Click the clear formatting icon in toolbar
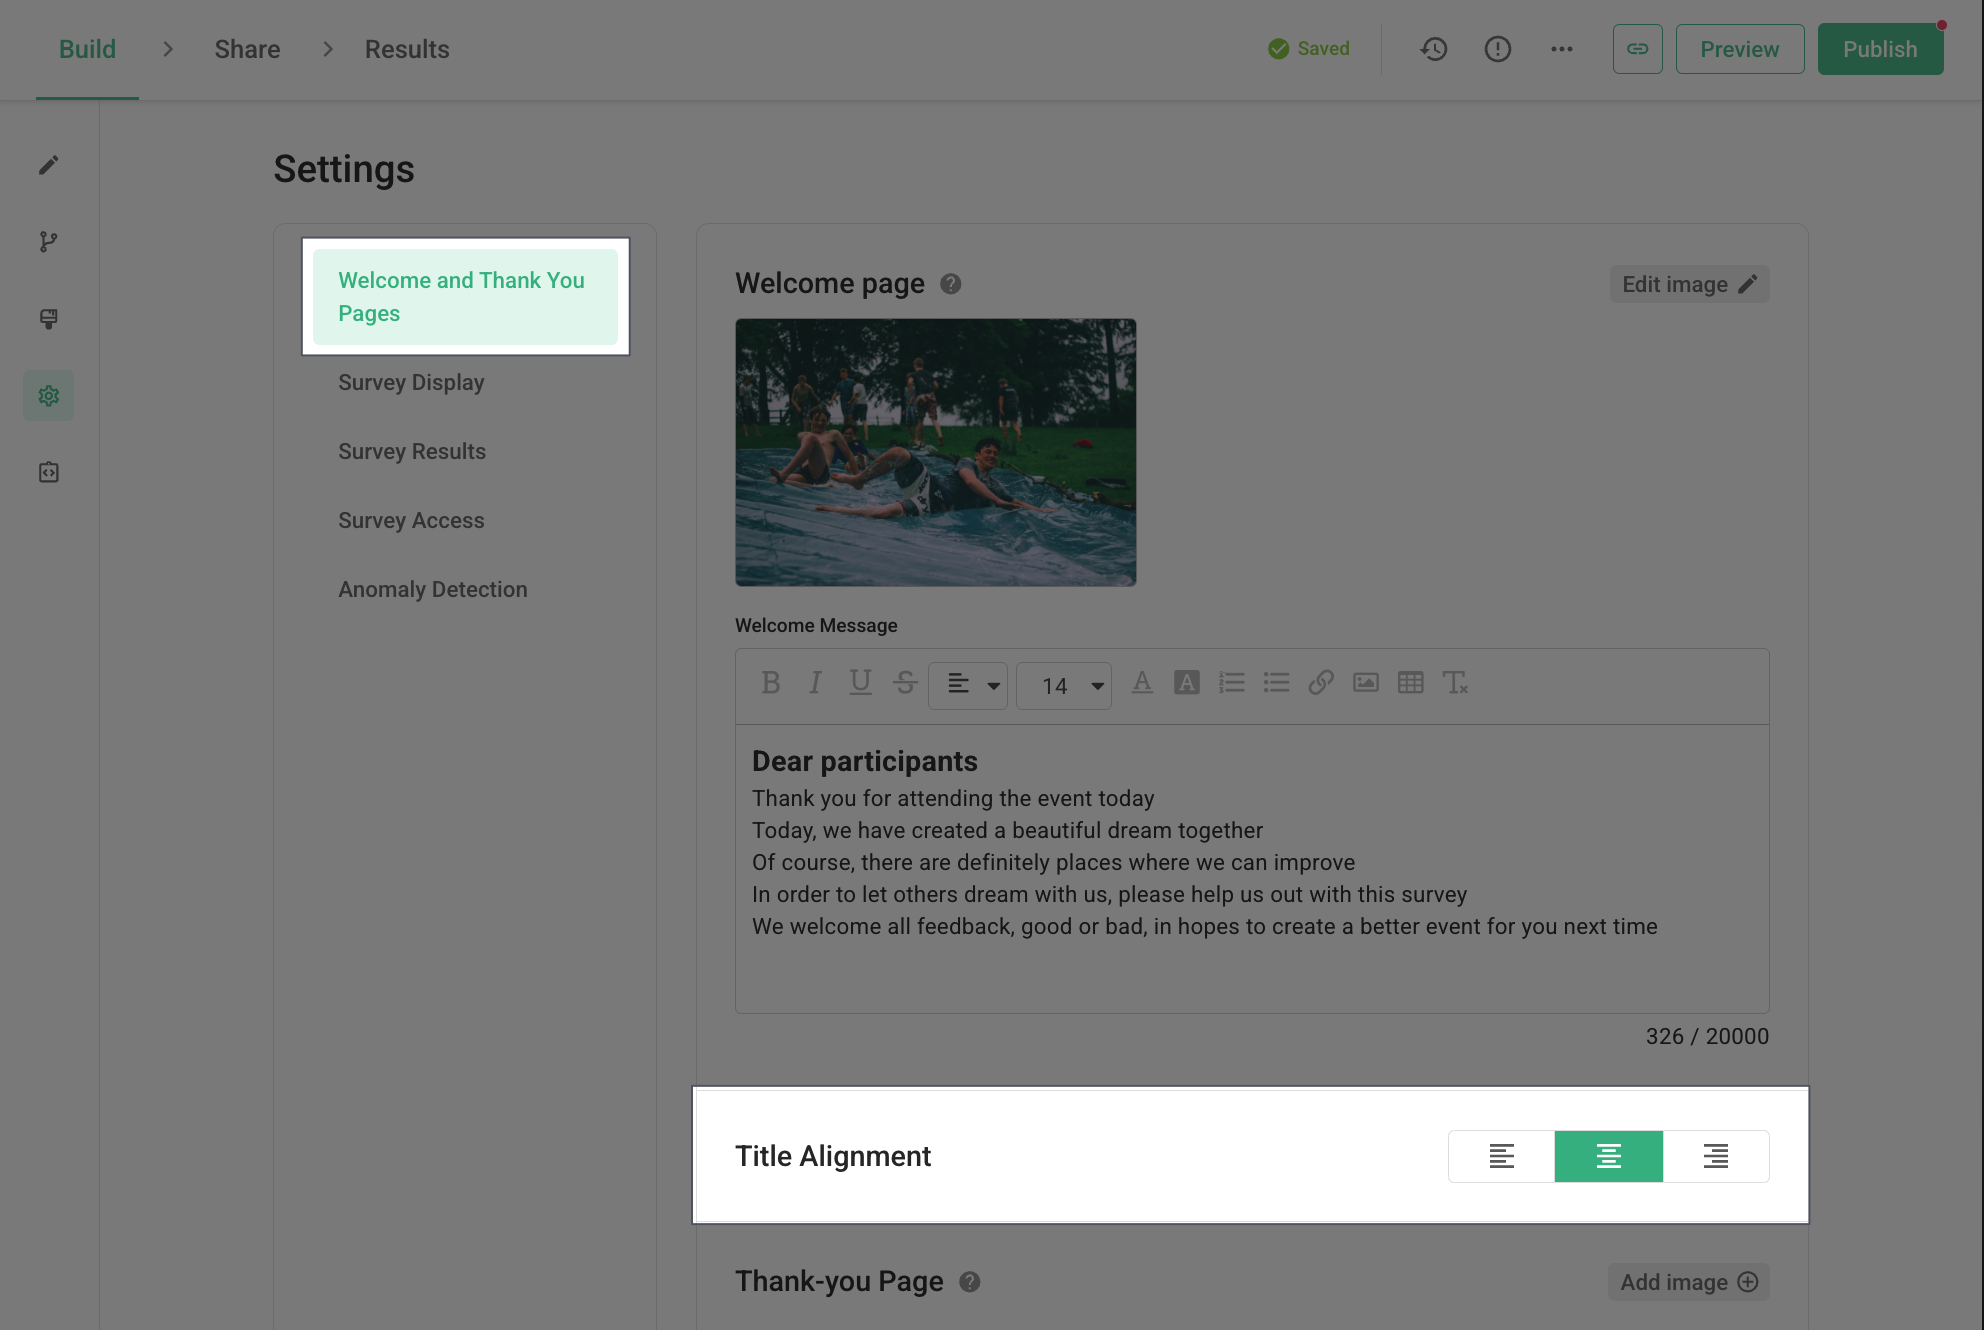1984x1330 pixels. pos(1455,683)
